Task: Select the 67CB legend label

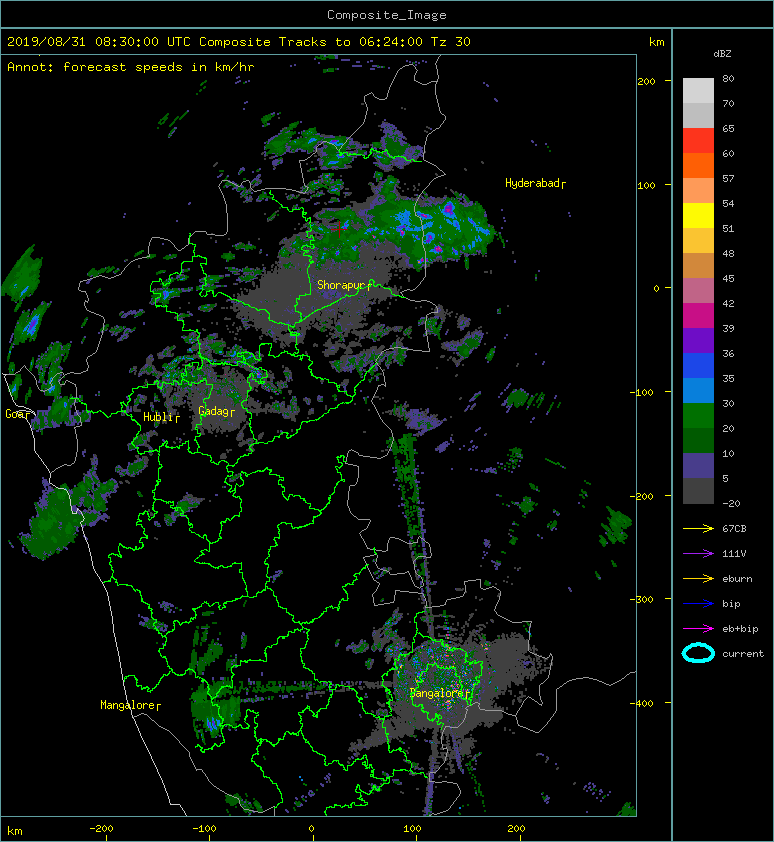Action: 734,529
